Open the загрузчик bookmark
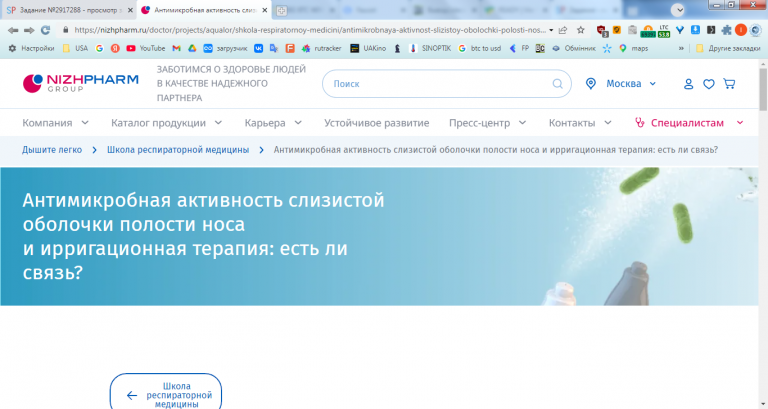768x409 pixels. coord(225,48)
